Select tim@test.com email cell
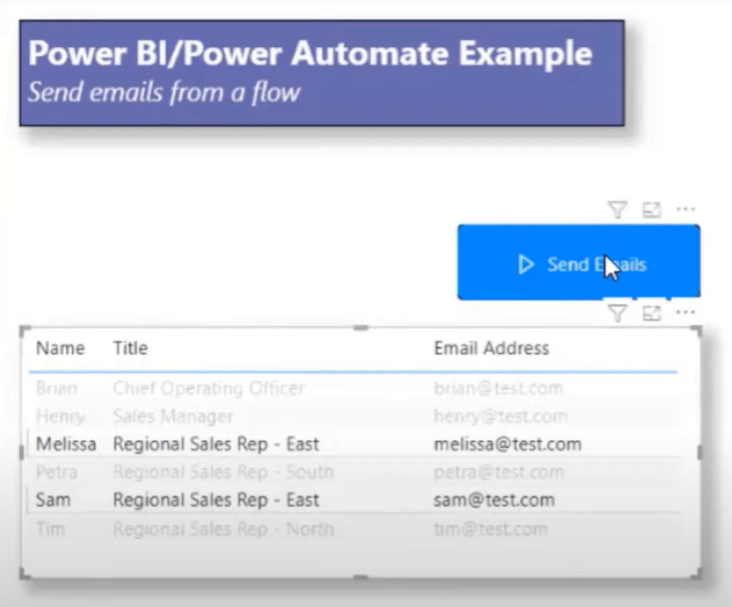Image resolution: width=732 pixels, height=607 pixels. (x=491, y=529)
